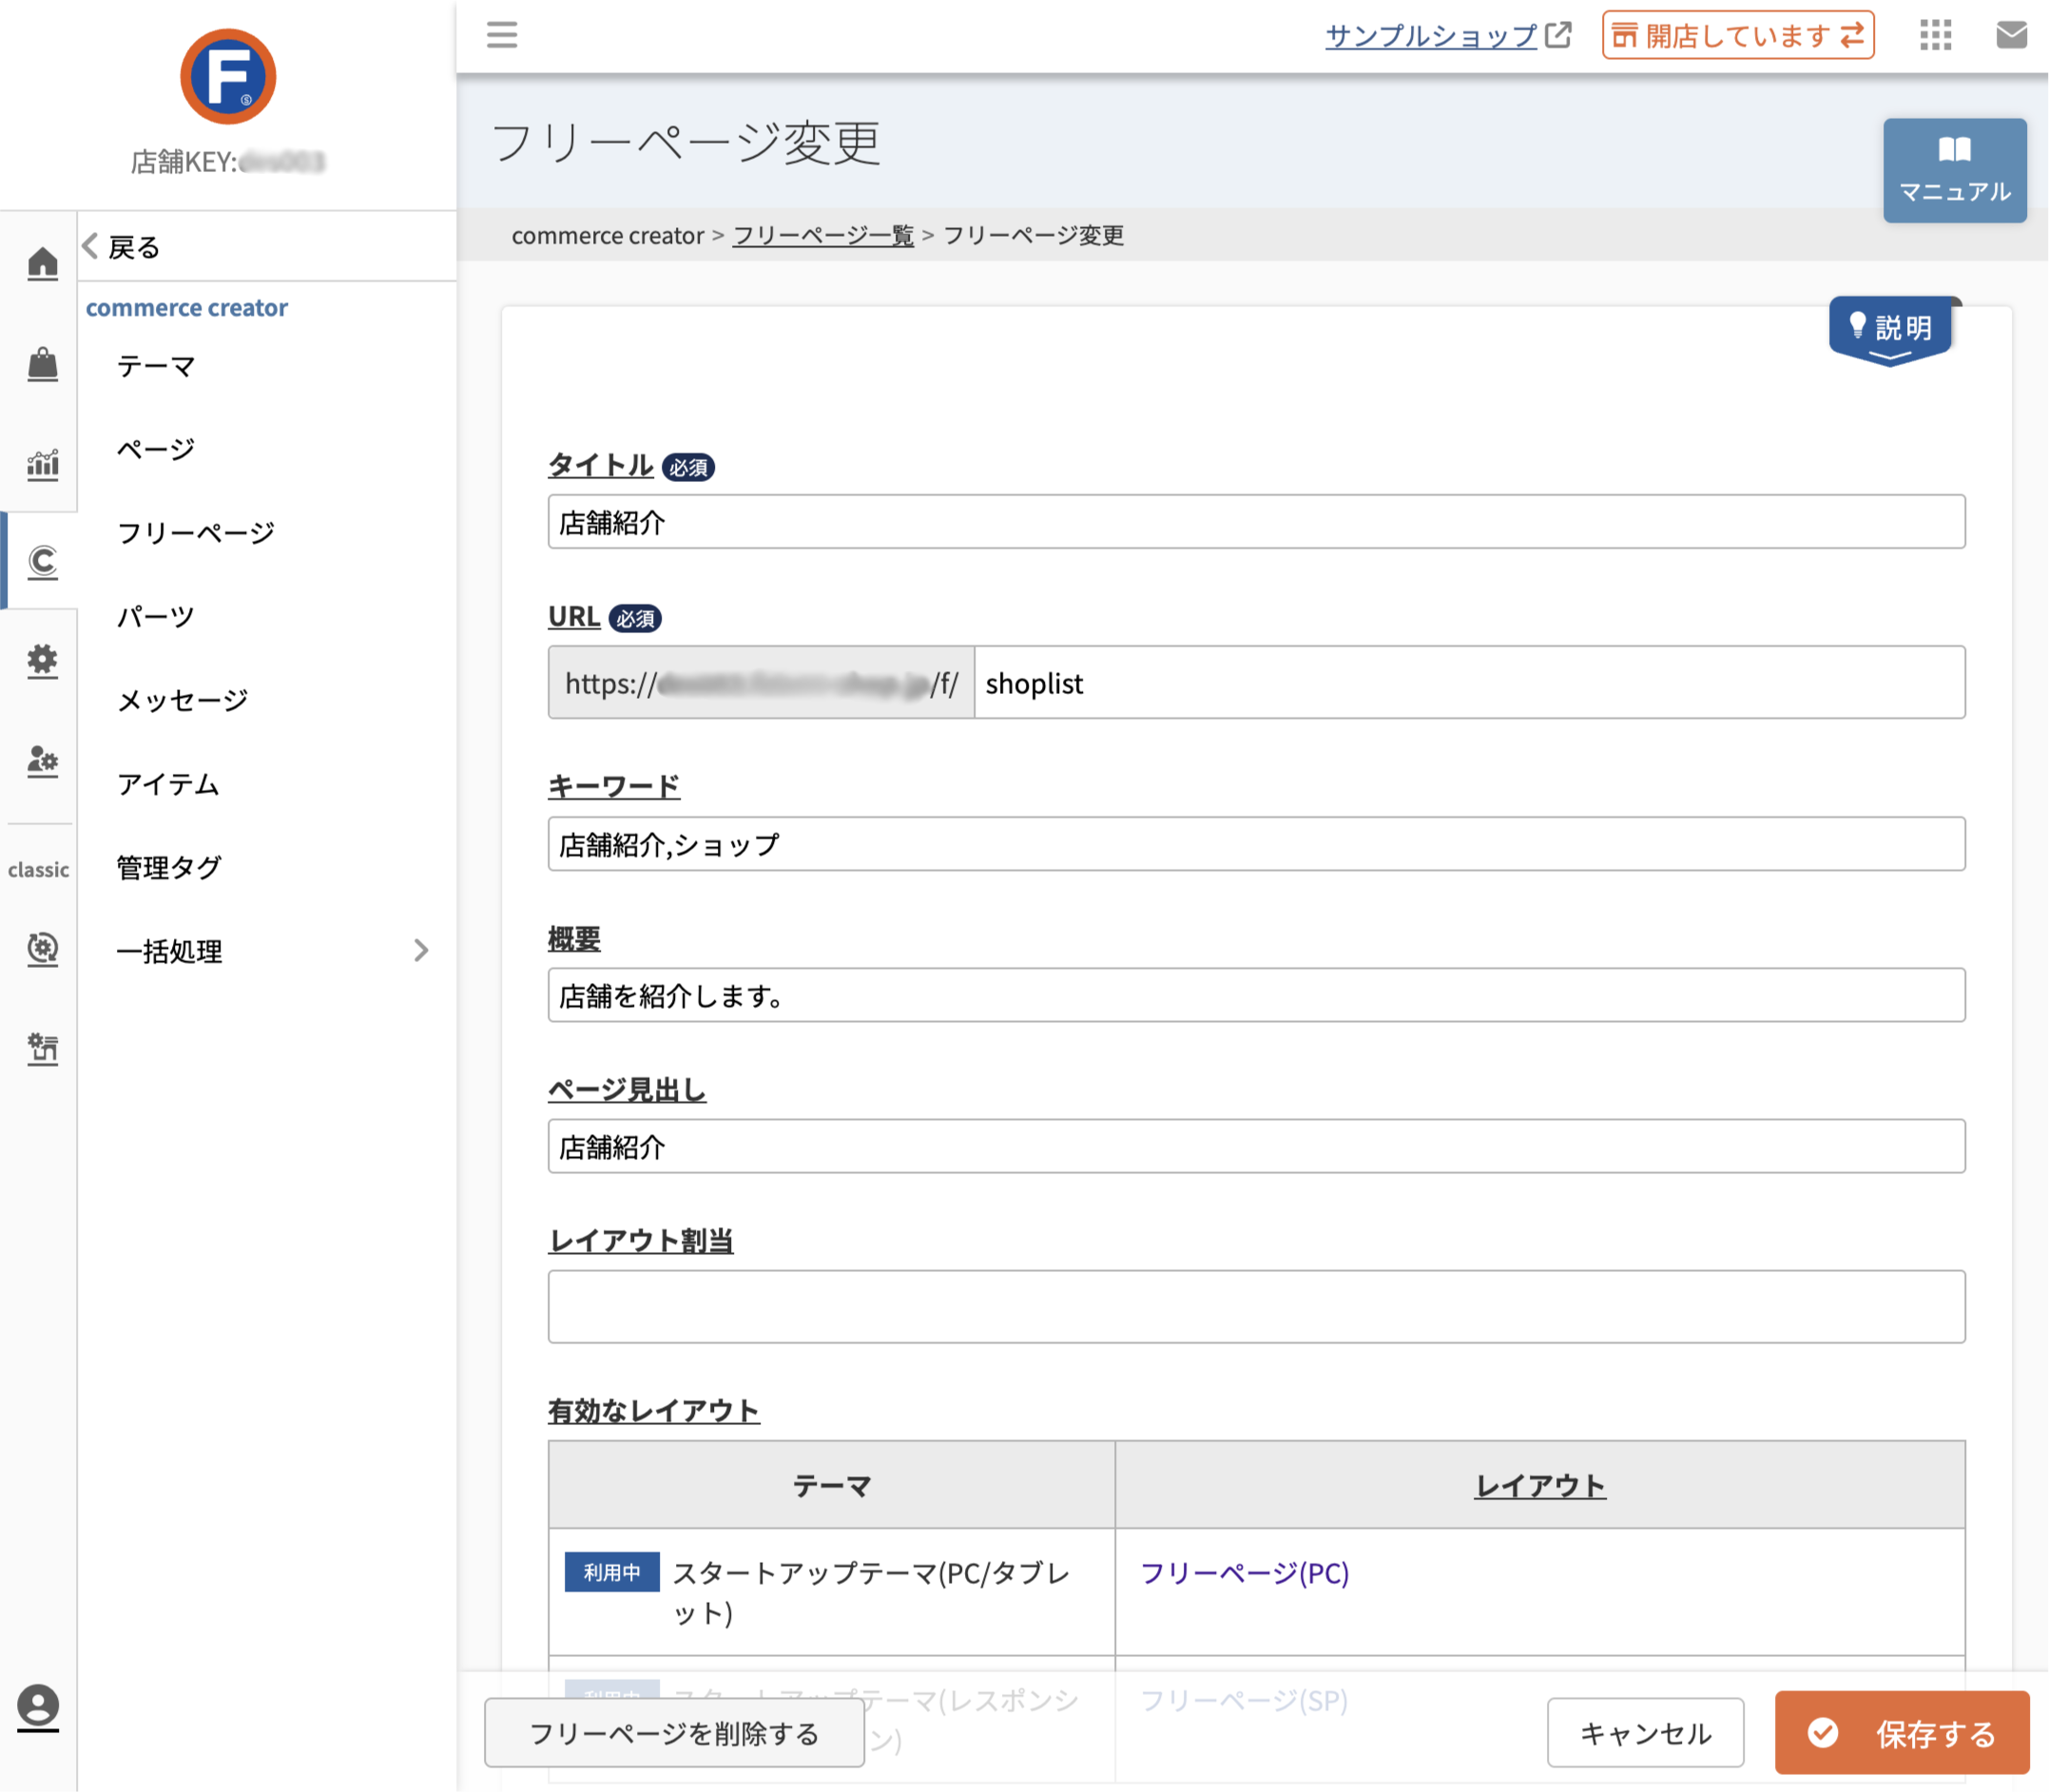This screenshot has width=2049, height=1792.
Task: Open the ページ menu item
Action: (156, 449)
